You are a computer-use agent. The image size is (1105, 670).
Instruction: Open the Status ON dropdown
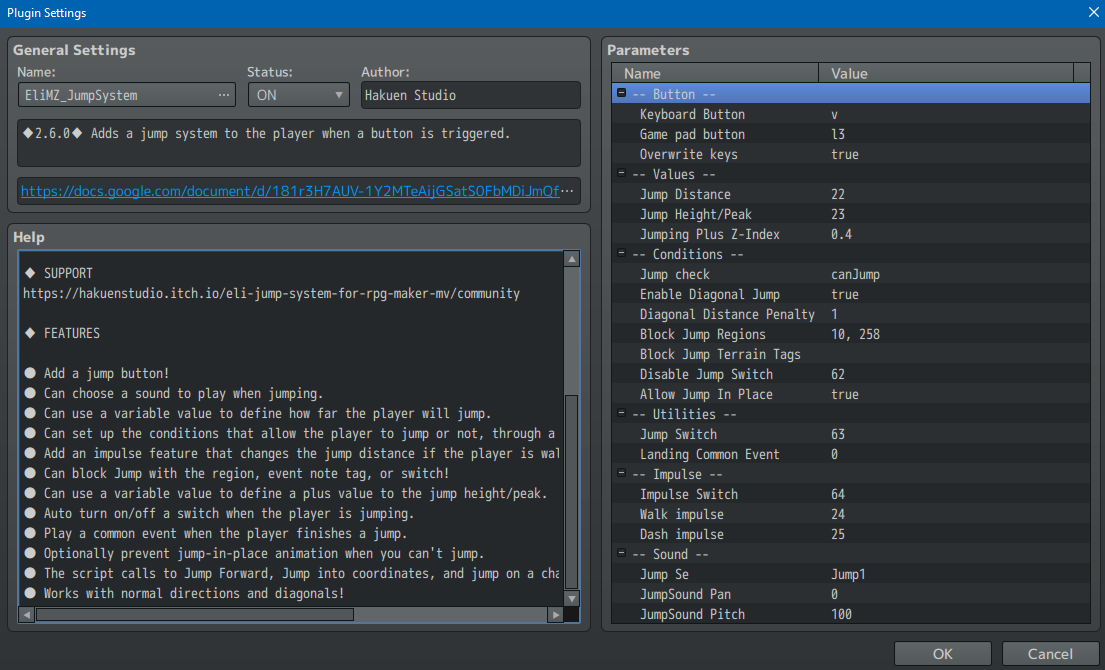click(299, 95)
